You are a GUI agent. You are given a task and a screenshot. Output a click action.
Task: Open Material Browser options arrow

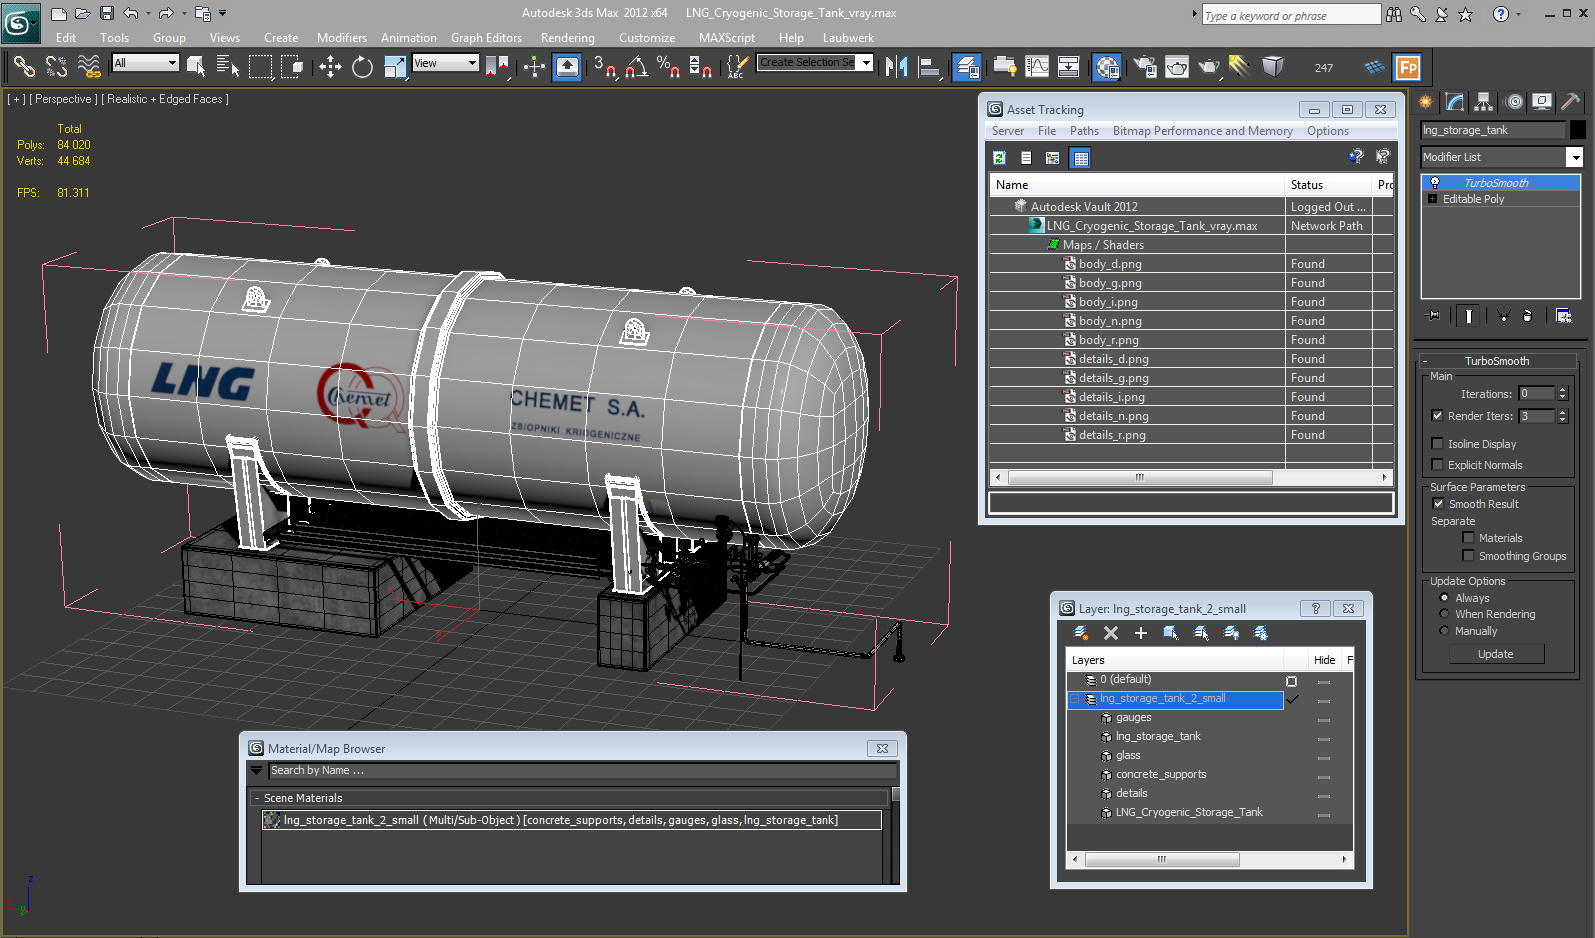tap(256, 771)
